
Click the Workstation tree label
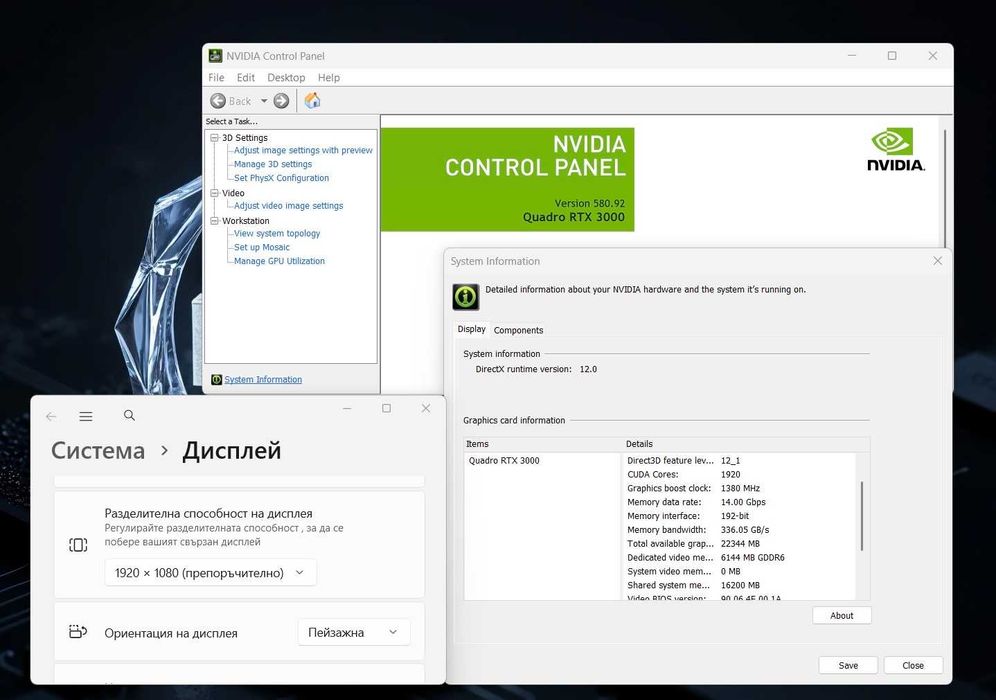coord(245,221)
